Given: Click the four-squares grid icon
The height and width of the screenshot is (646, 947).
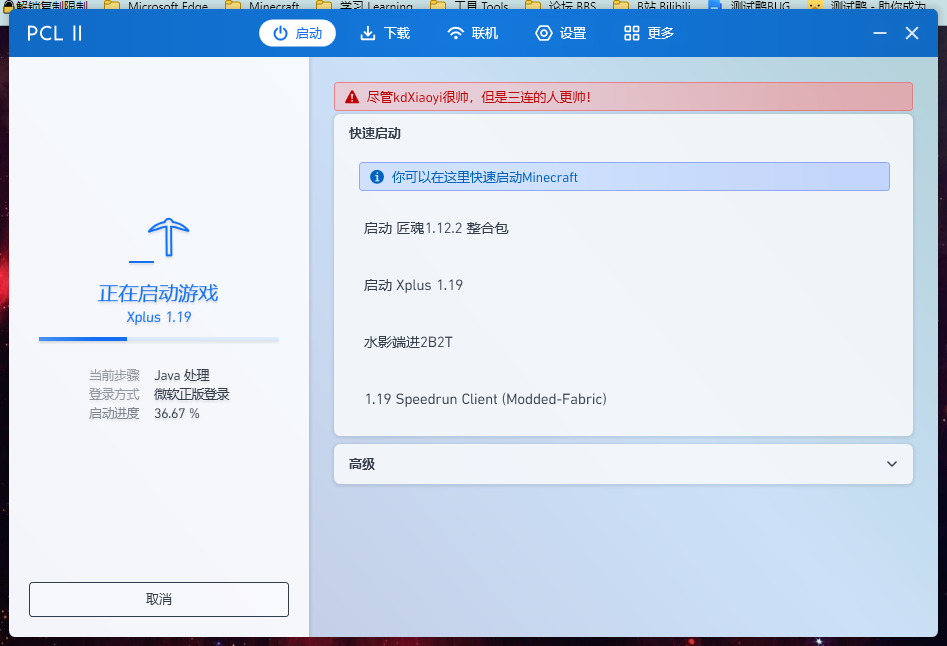Looking at the screenshot, I should [632, 33].
